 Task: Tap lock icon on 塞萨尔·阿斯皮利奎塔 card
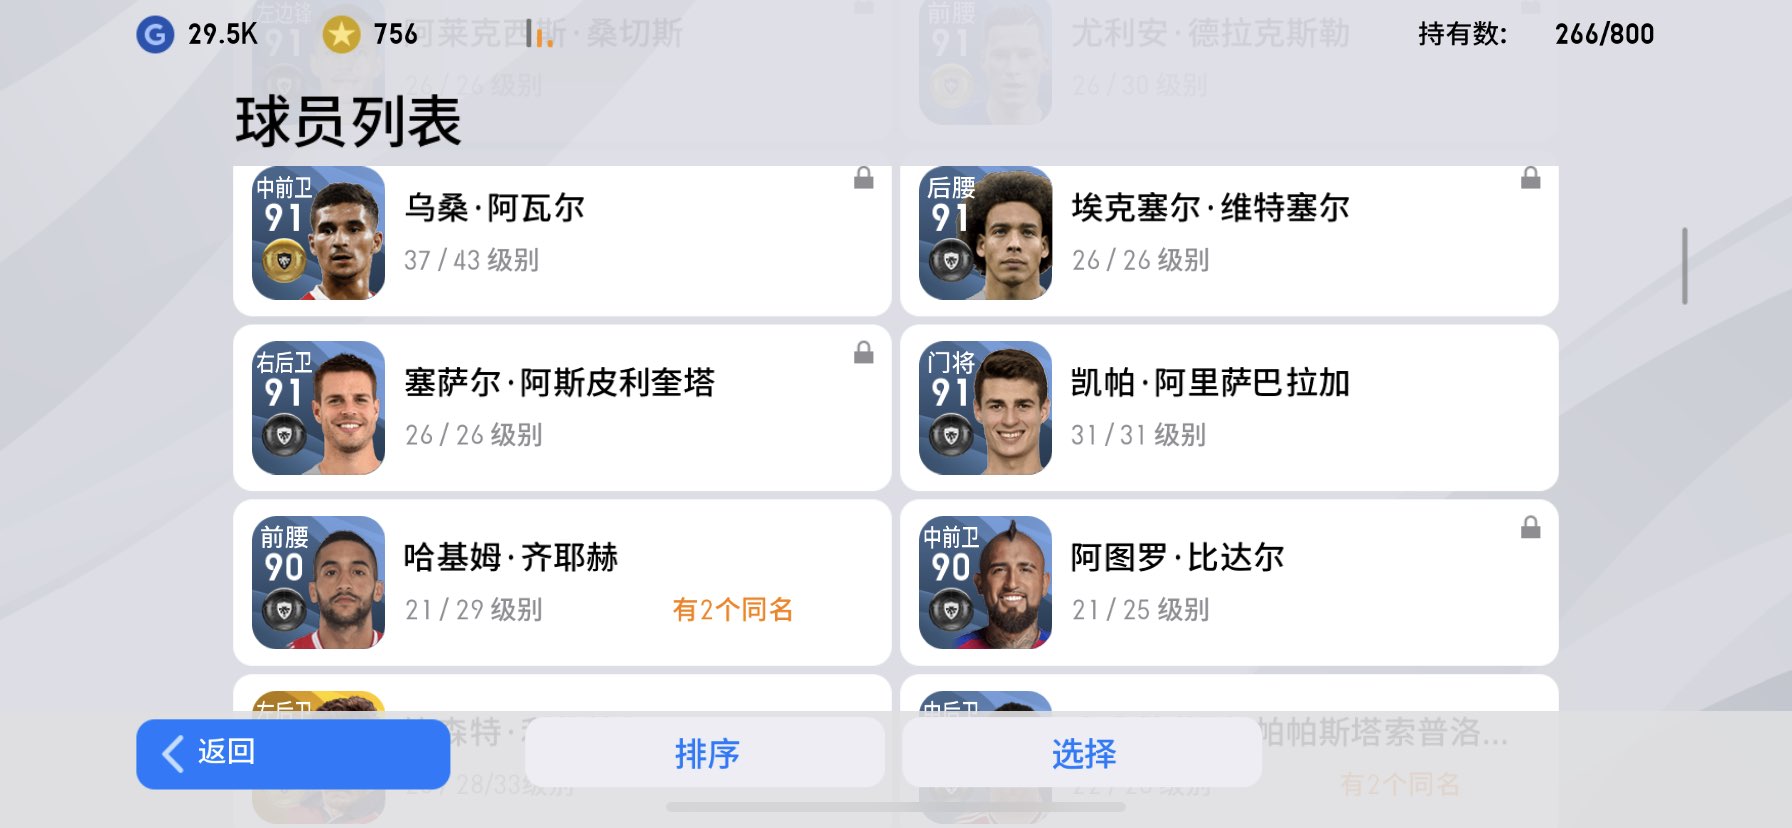pos(864,352)
